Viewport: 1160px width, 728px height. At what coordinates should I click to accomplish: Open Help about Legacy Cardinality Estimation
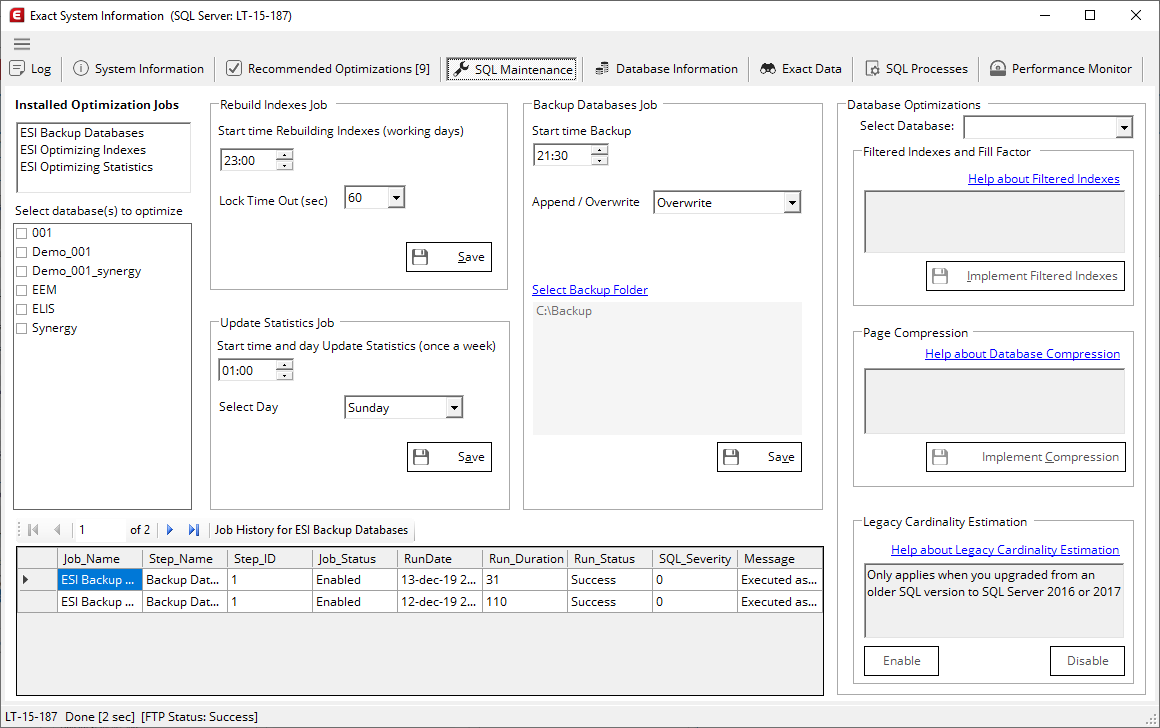coord(1004,549)
